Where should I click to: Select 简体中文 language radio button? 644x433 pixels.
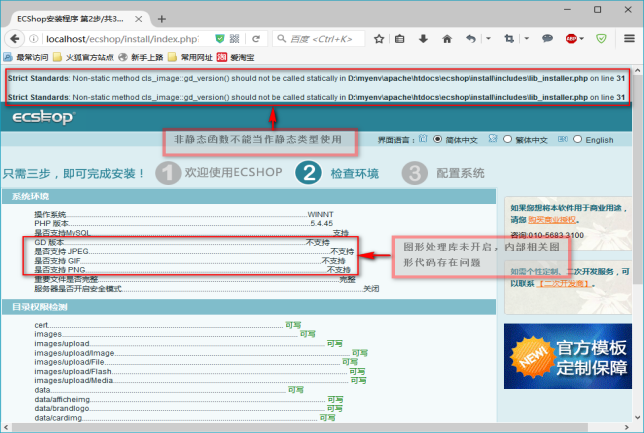[437, 139]
